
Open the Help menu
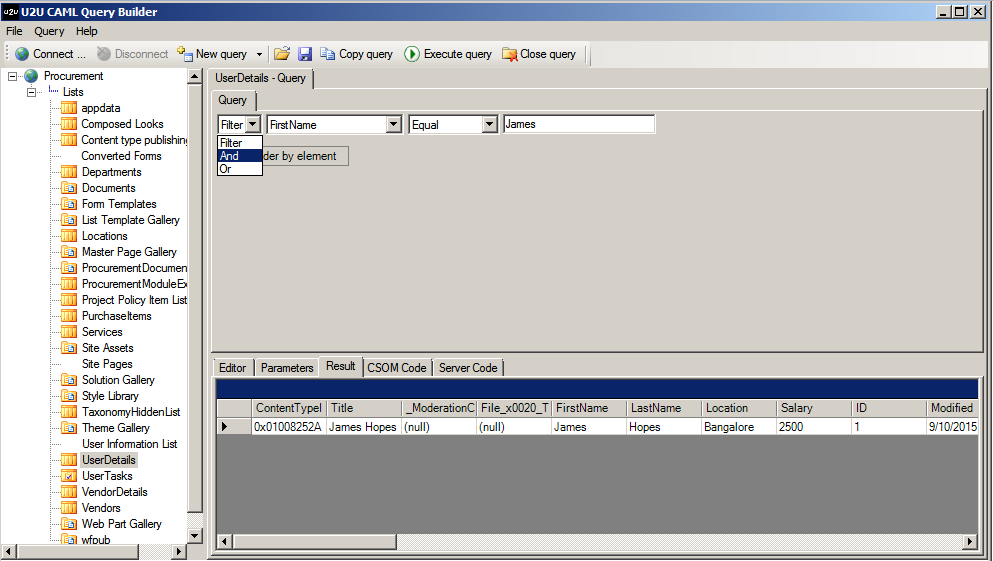pos(86,31)
